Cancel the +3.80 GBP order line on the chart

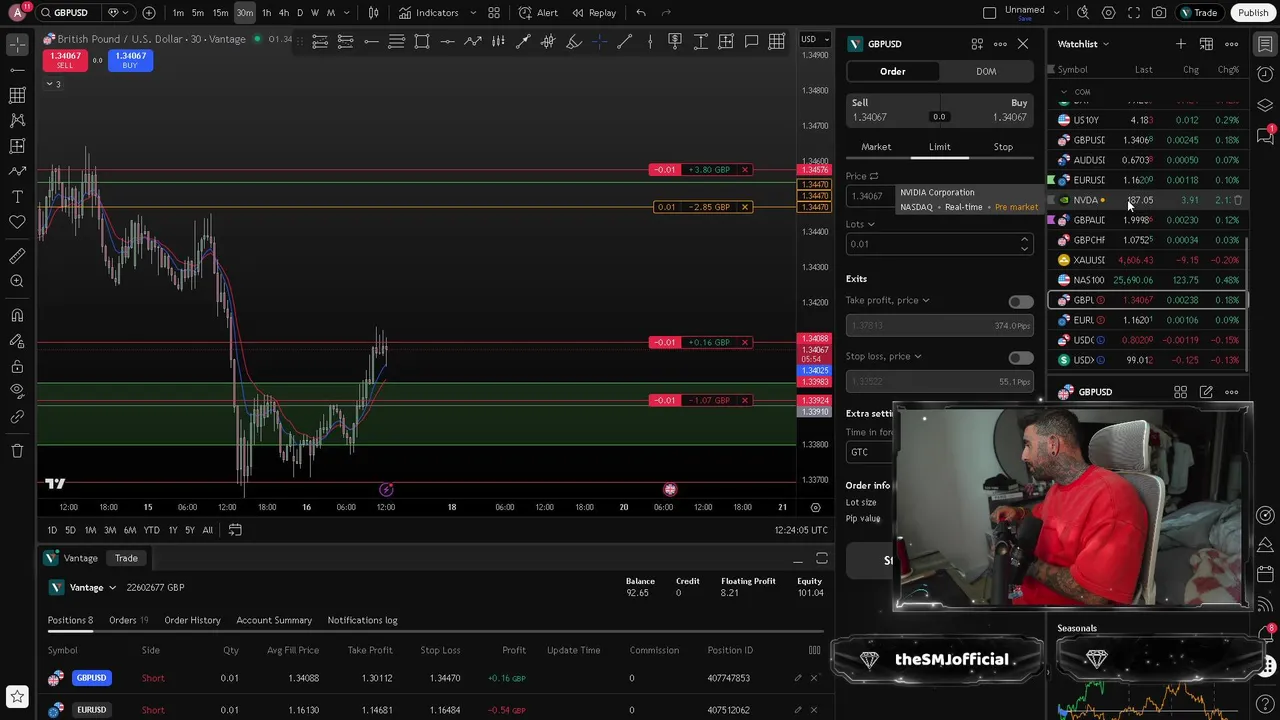pos(745,170)
